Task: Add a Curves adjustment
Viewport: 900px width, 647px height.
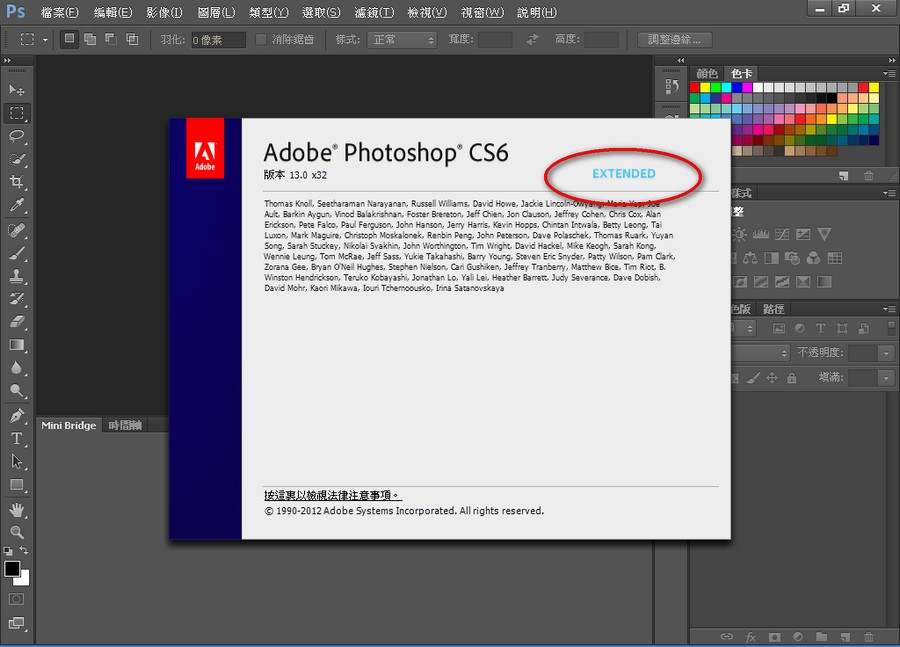Action: (782, 234)
